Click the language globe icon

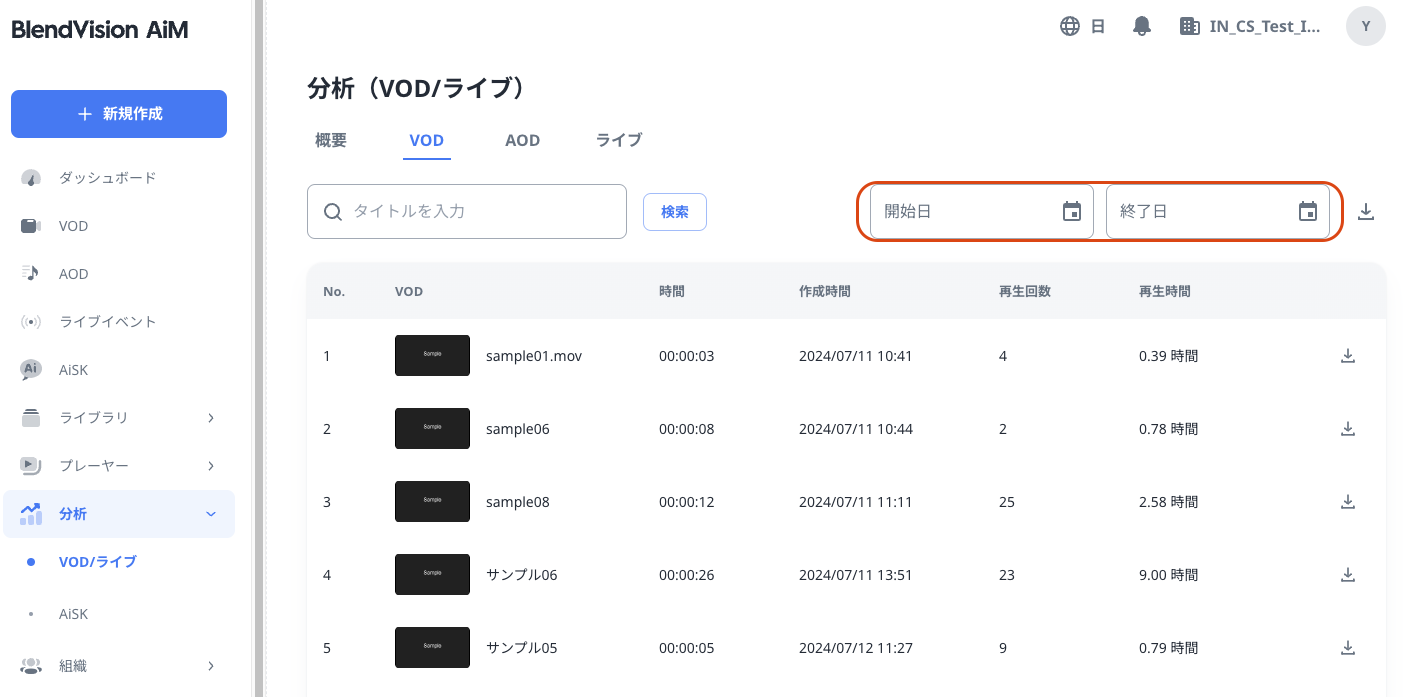click(x=1070, y=25)
